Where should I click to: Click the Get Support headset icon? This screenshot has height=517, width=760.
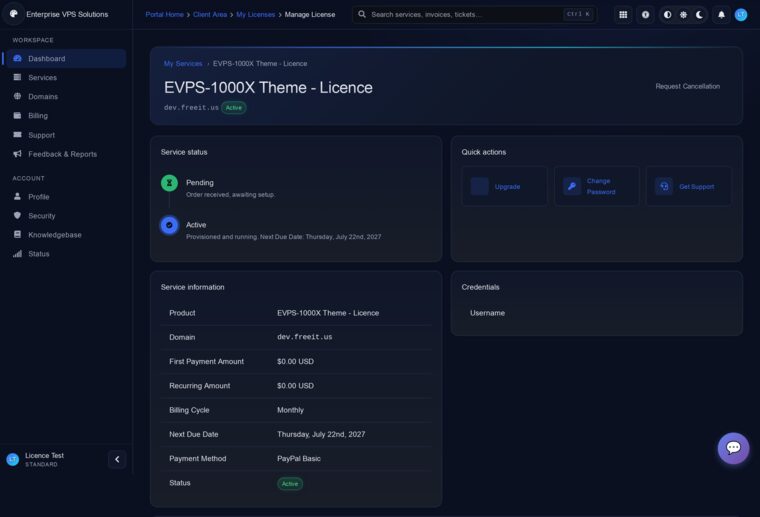pos(664,186)
